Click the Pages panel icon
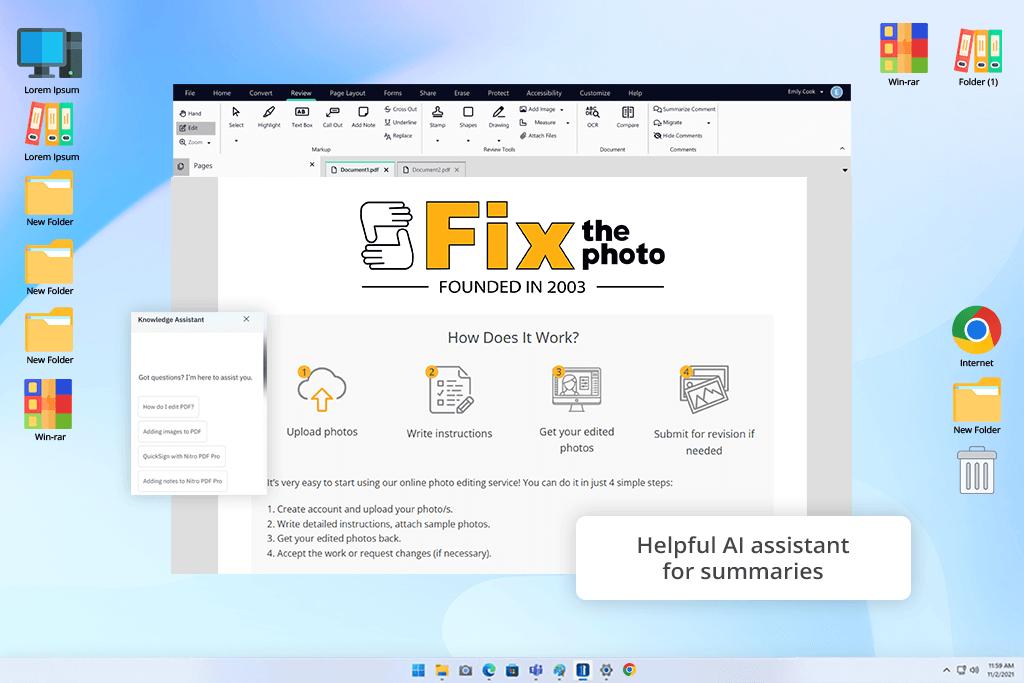This screenshot has height=683, width=1024. pyautogui.click(x=181, y=167)
